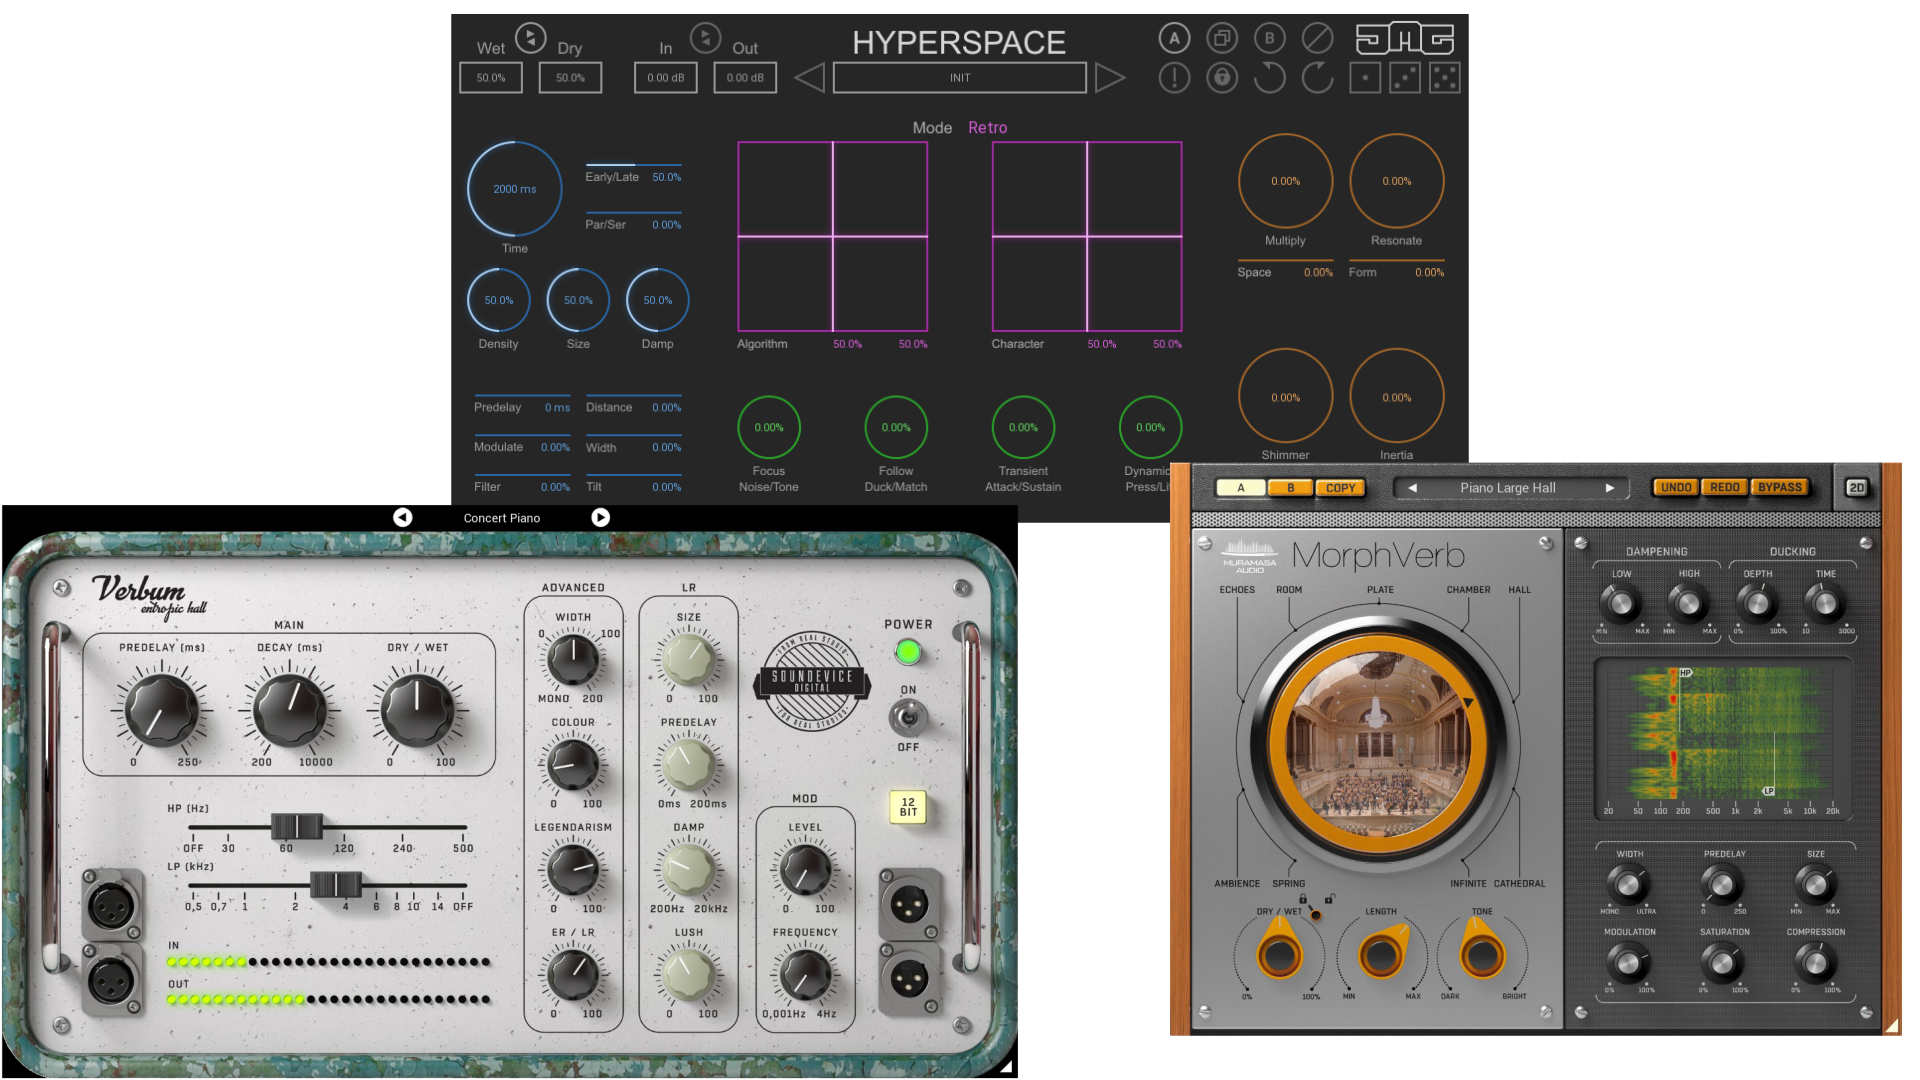Toggle the 2D view button in MorphVerb
Screen dimensions: 1920x1080
[x=1856, y=488]
